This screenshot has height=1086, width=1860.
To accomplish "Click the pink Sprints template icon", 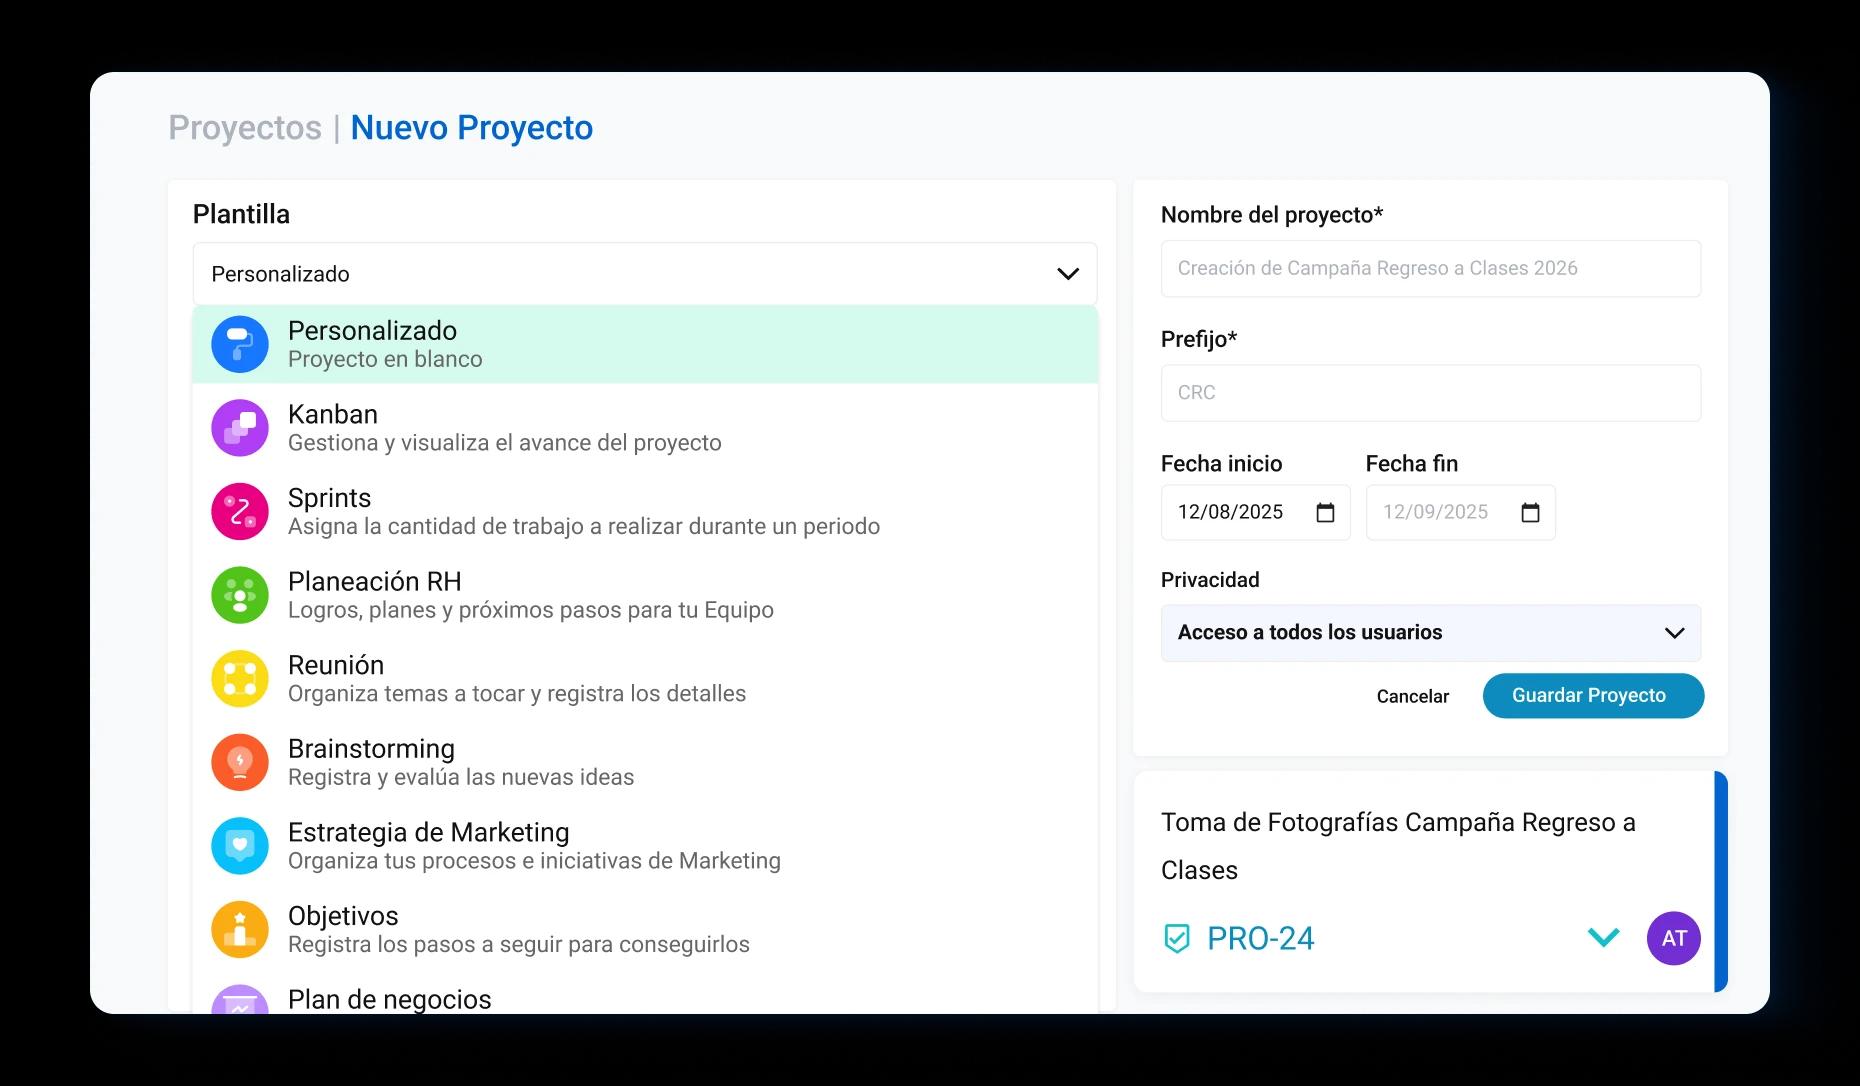I will (x=240, y=511).
